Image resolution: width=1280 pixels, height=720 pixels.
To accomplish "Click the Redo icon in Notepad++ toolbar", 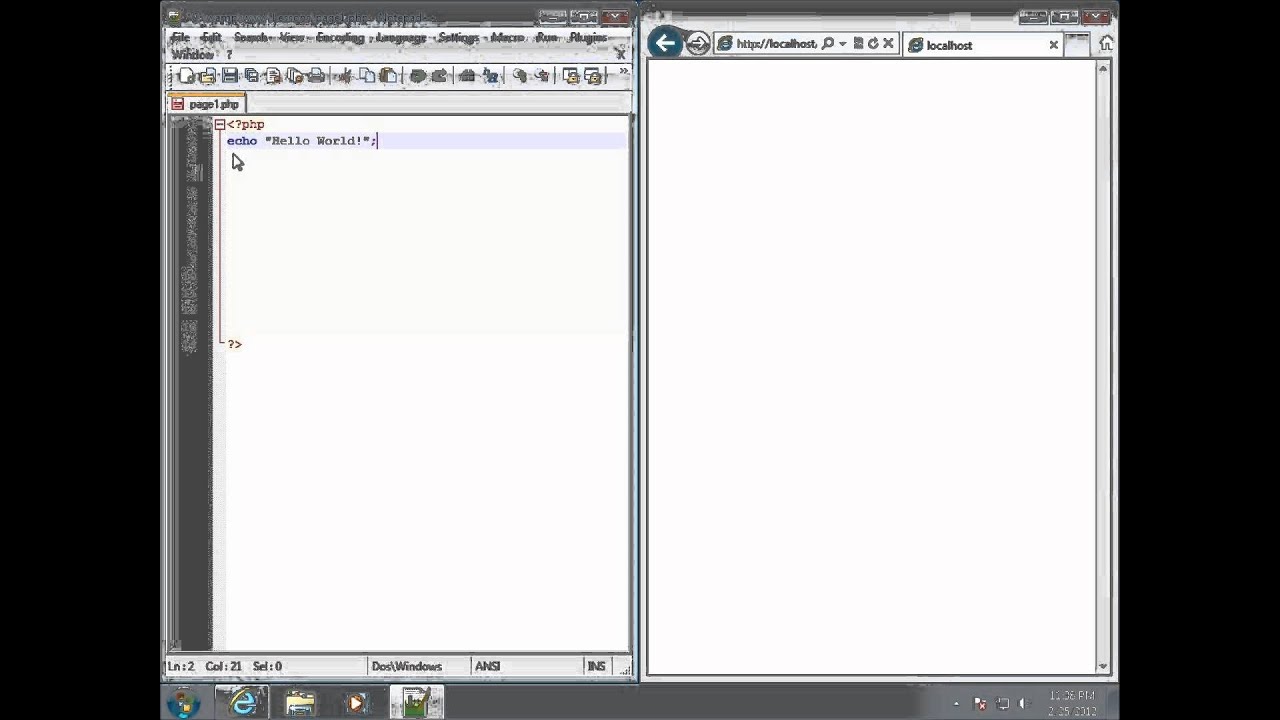I will point(439,76).
